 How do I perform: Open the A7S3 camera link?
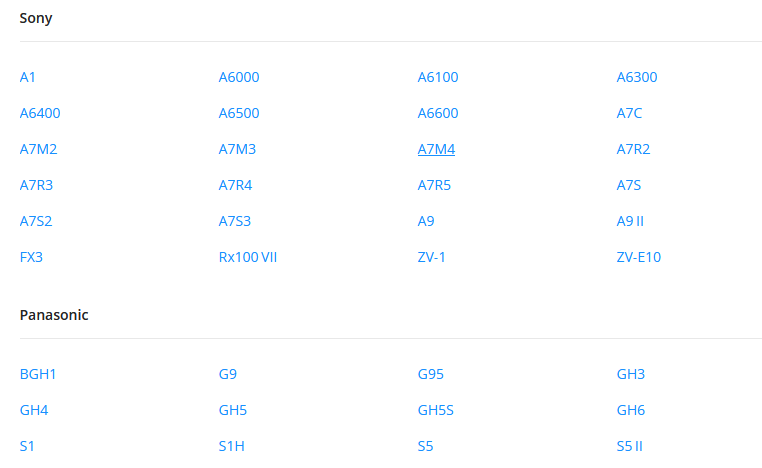click(235, 221)
